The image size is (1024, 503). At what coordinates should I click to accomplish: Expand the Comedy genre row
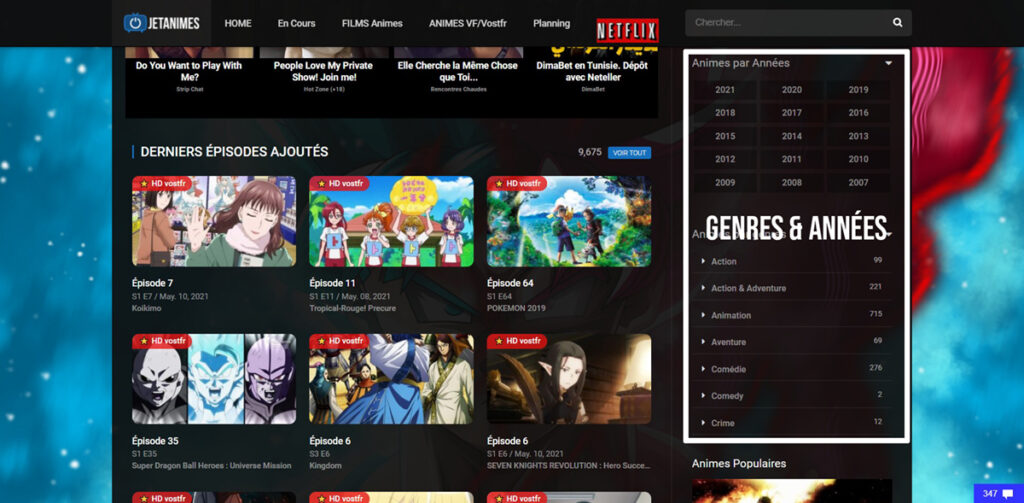tap(792, 396)
